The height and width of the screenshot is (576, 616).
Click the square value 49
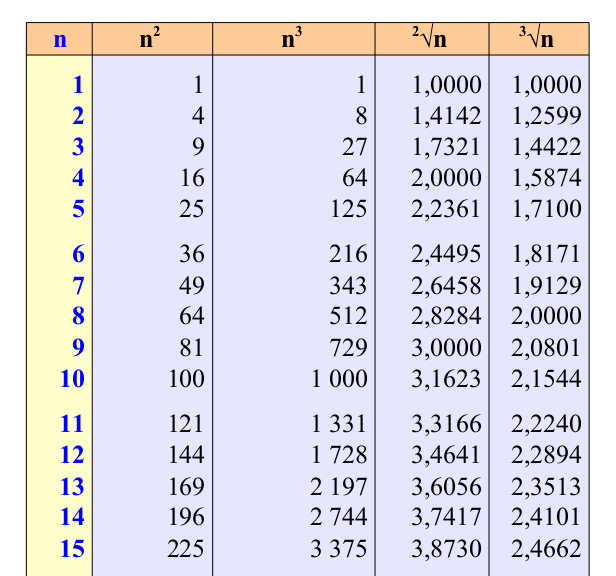(x=192, y=285)
